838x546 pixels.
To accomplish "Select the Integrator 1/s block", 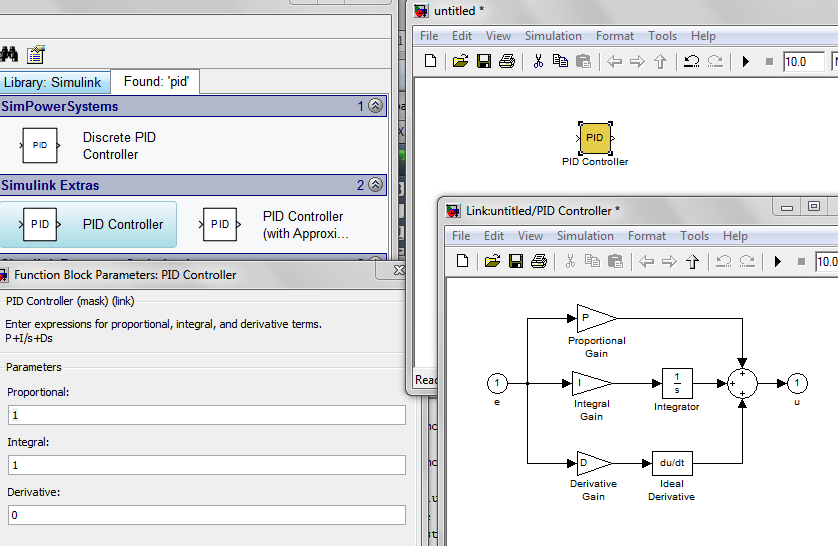I will point(677,383).
